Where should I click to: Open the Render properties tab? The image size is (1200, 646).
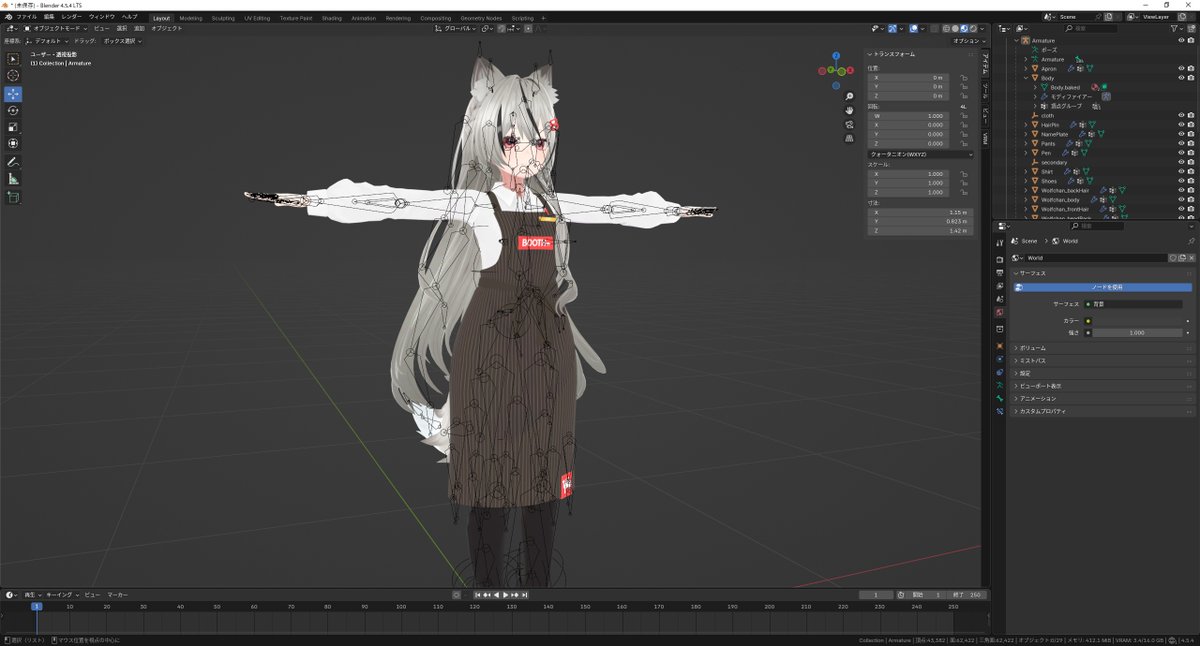(x=1000, y=258)
